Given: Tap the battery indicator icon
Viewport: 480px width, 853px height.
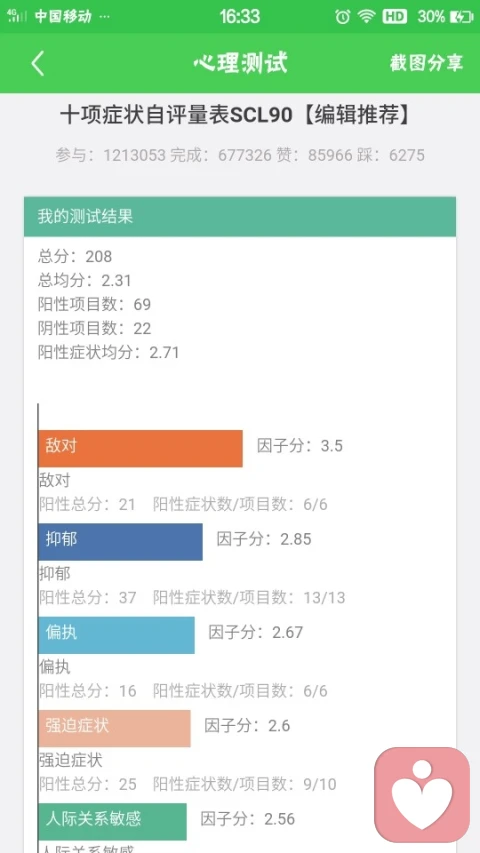Looking at the screenshot, I should tap(462, 17).
